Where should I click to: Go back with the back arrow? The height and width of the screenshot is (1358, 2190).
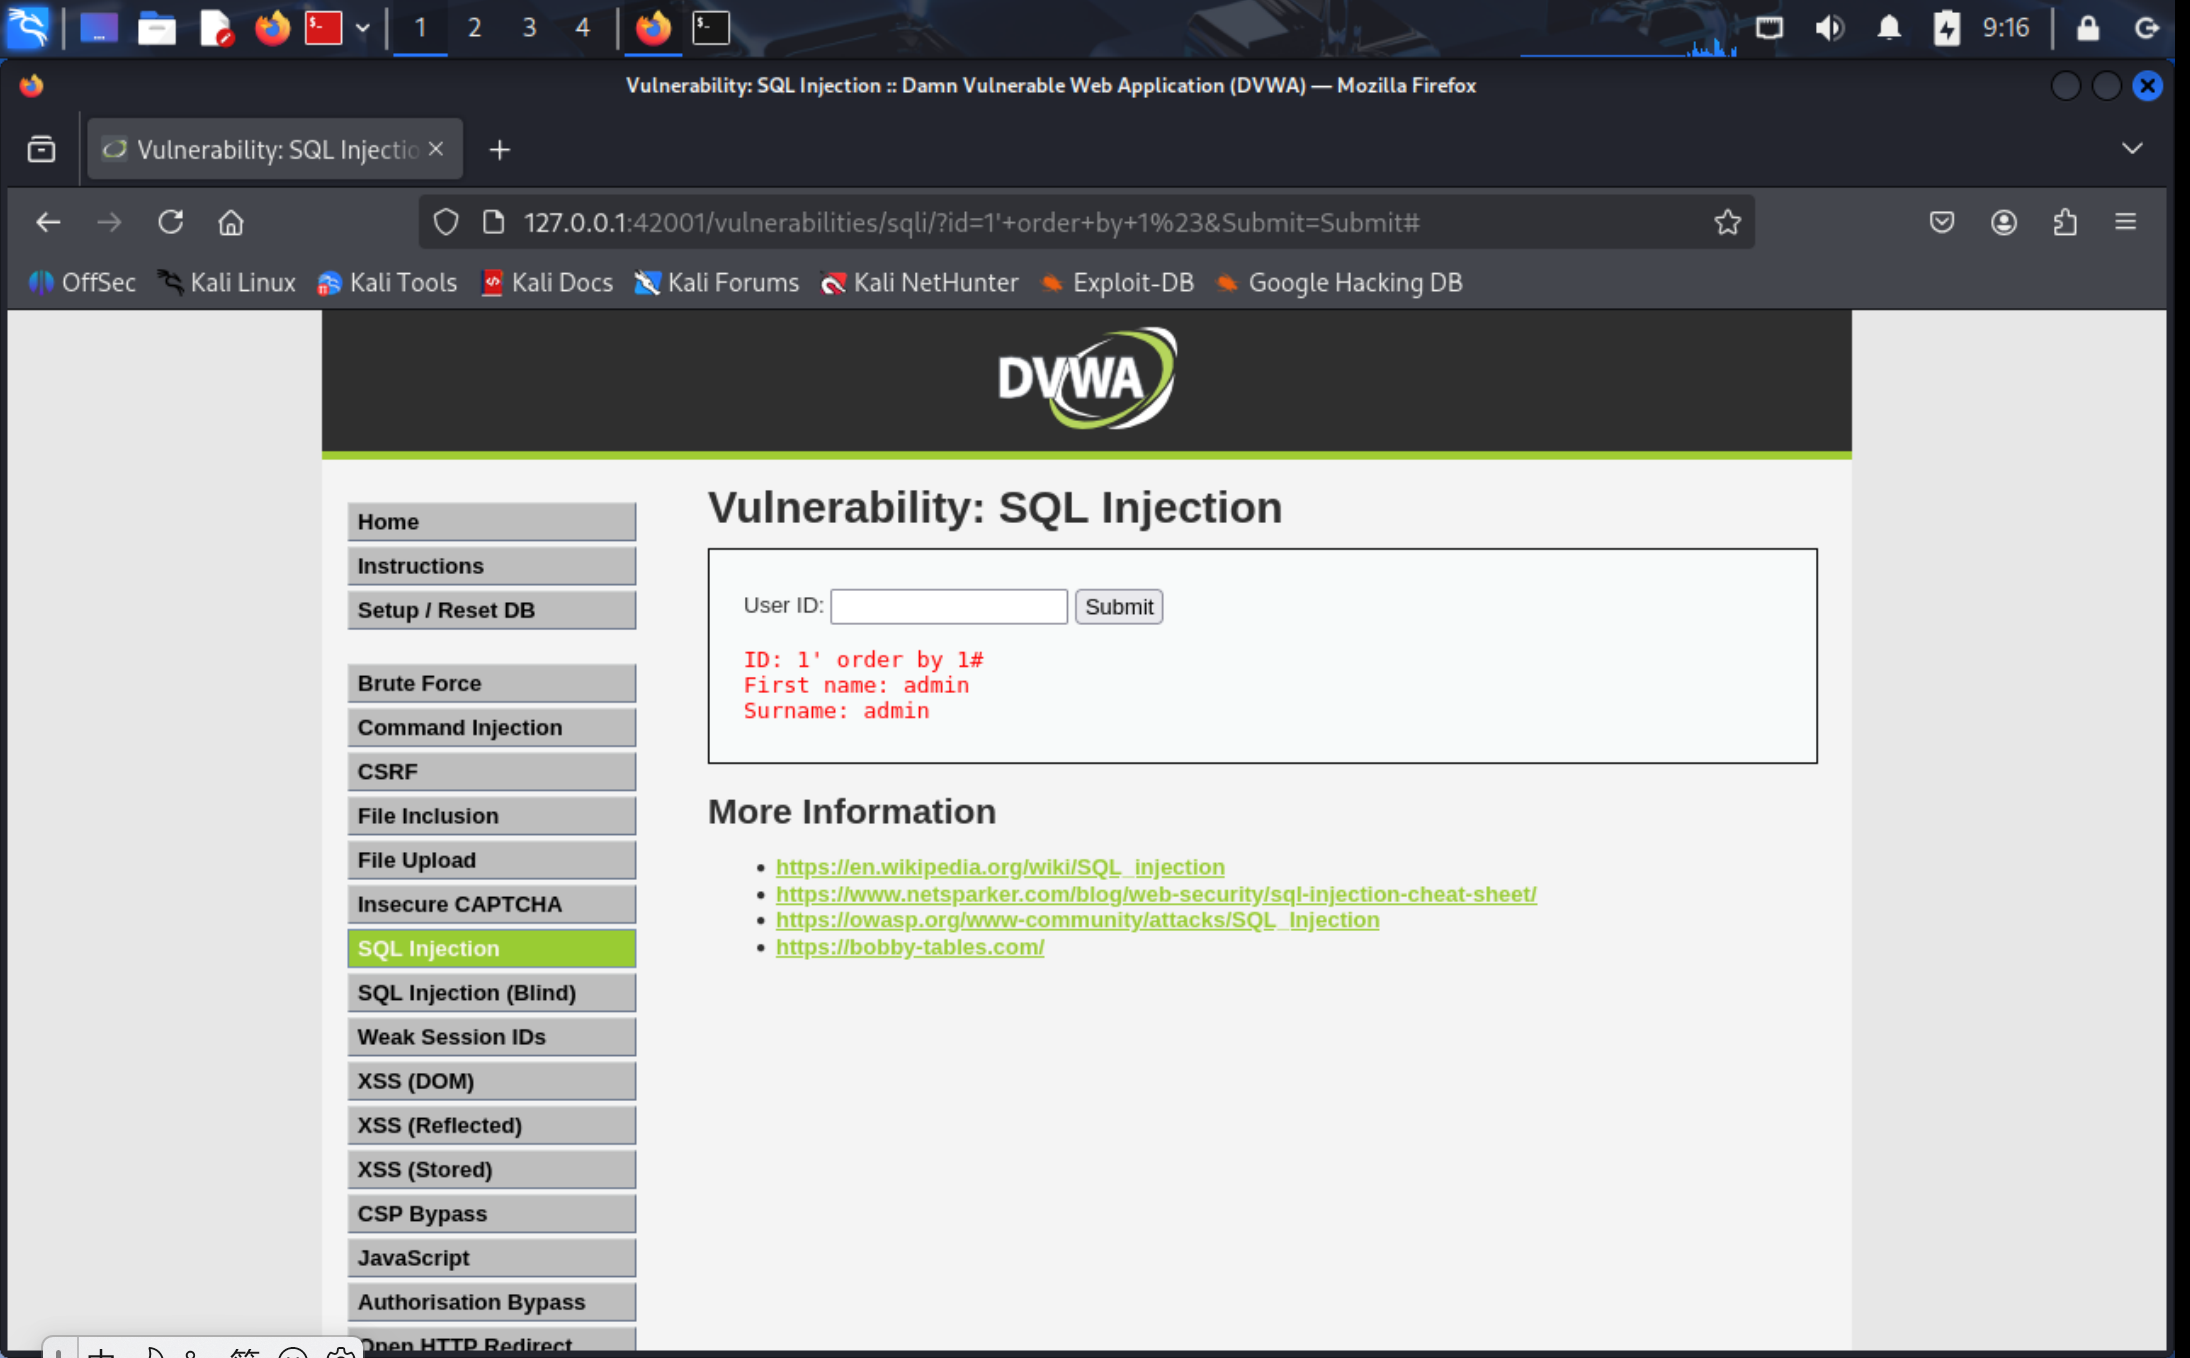tap(48, 222)
